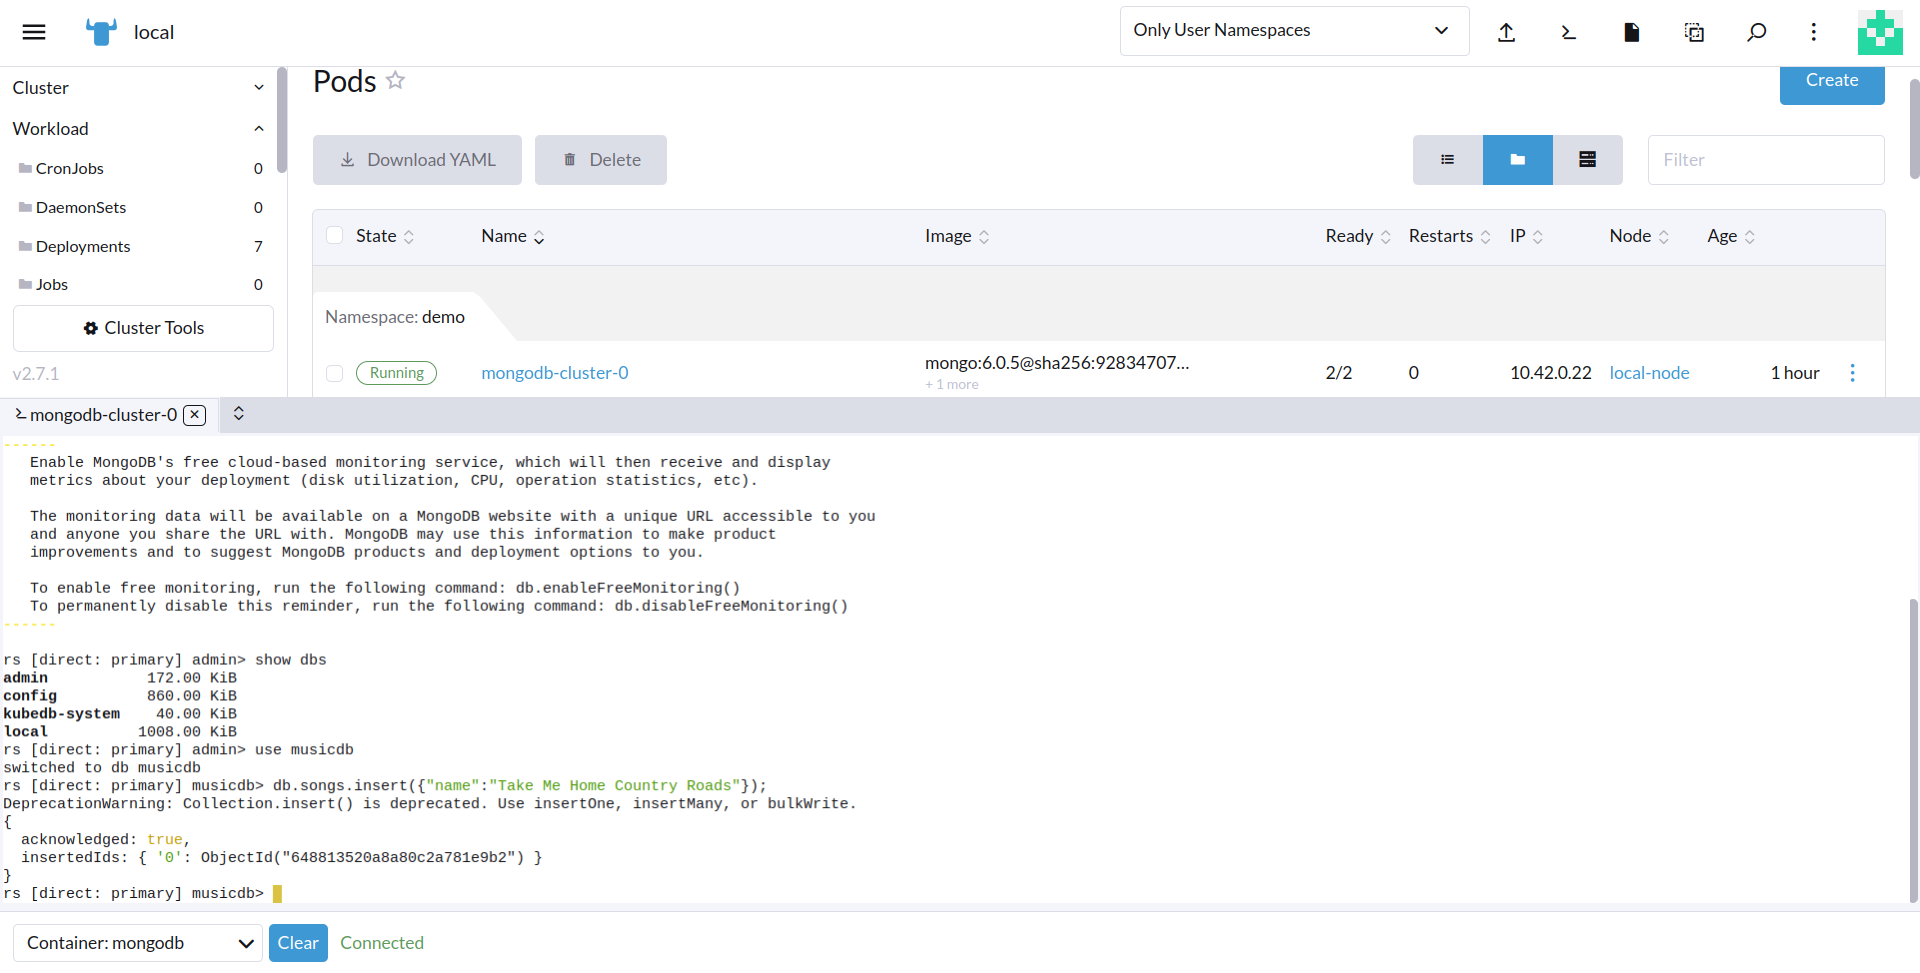Toggle the select-all pods checkbox

(335, 236)
